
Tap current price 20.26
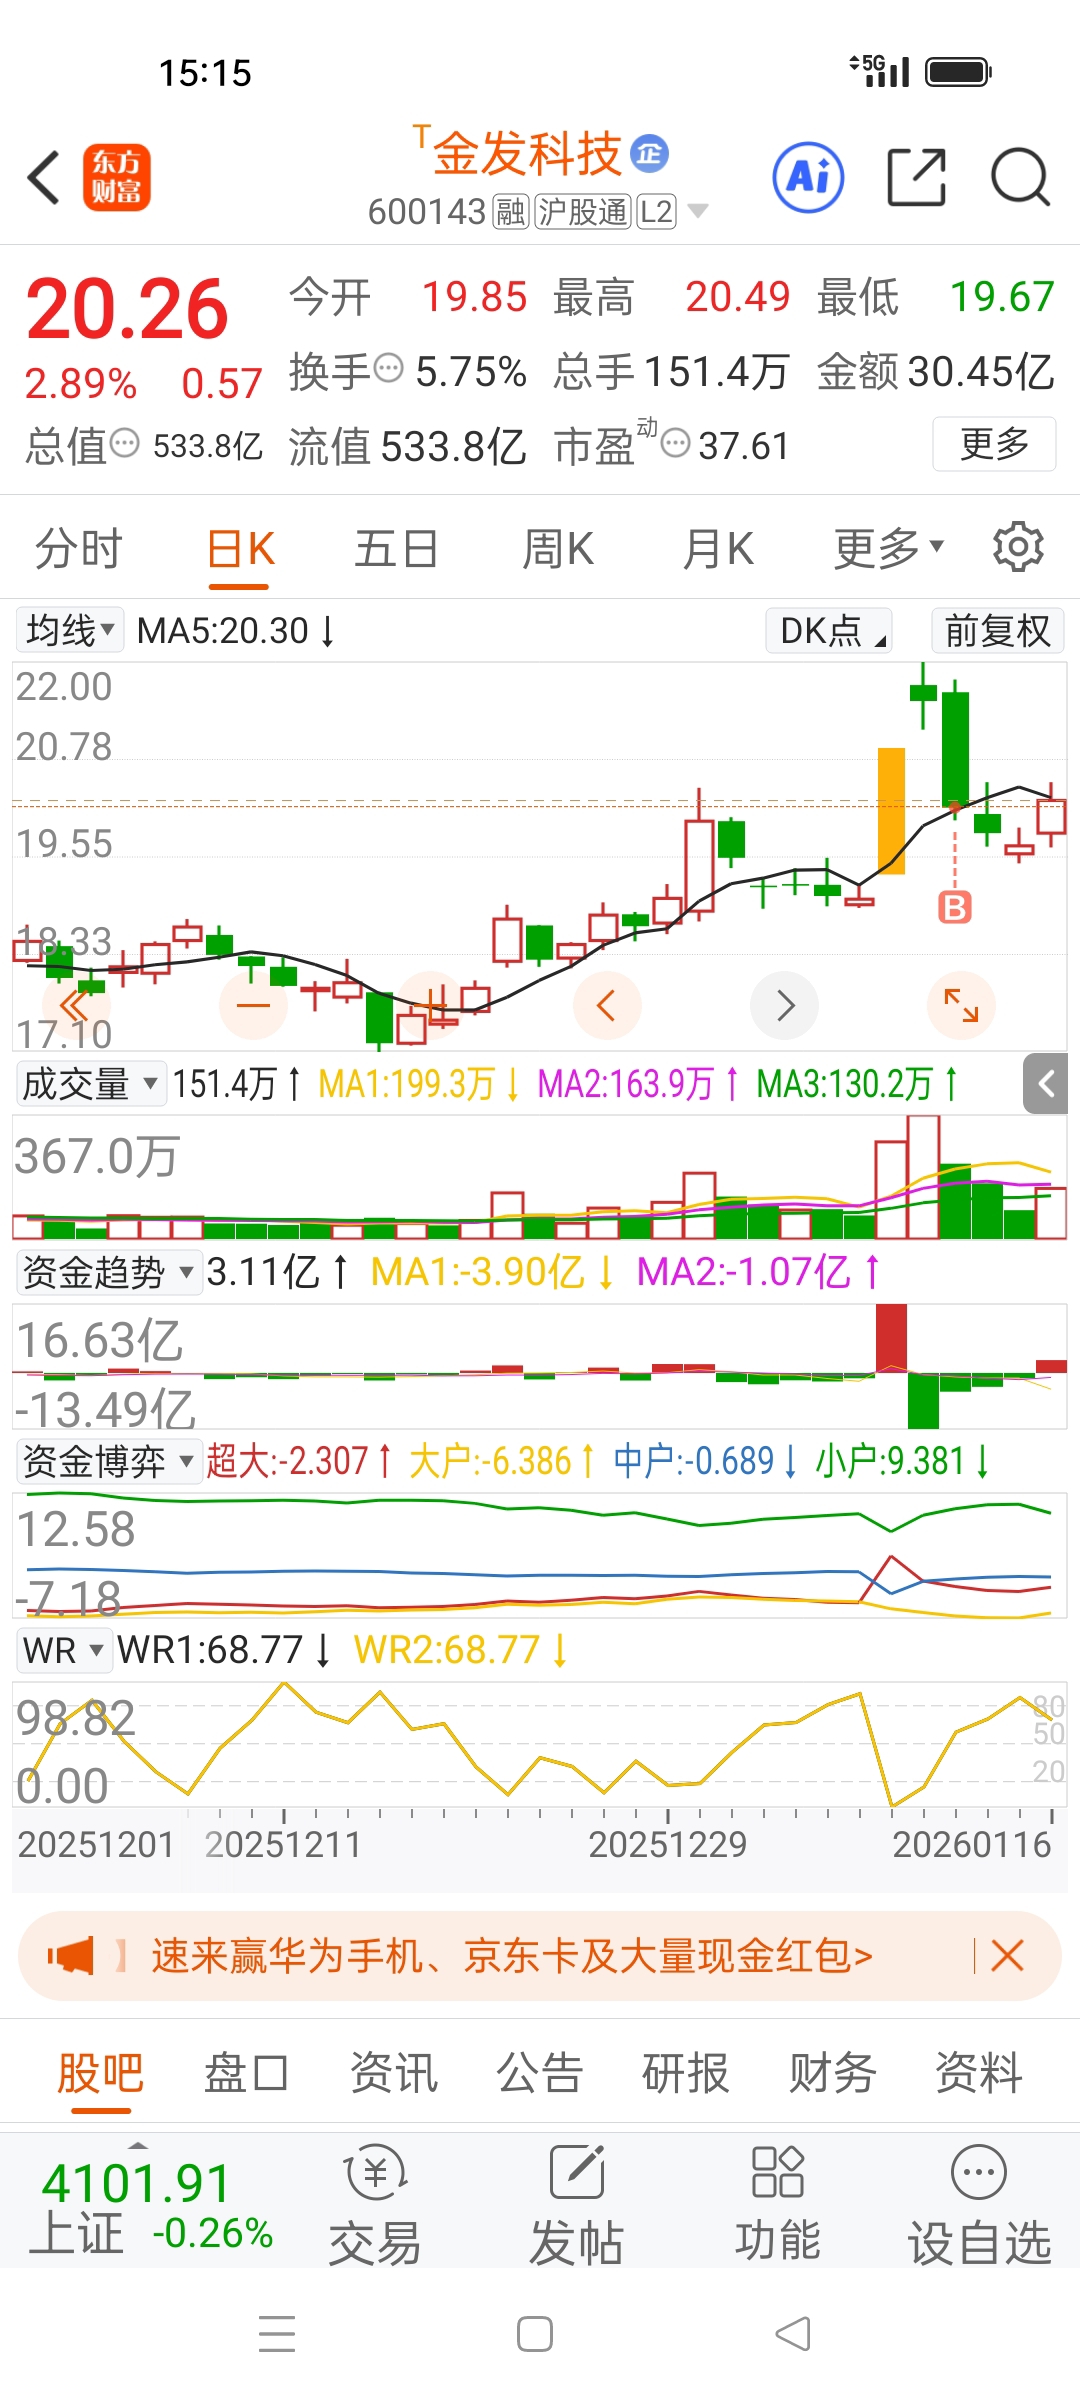(x=128, y=309)
